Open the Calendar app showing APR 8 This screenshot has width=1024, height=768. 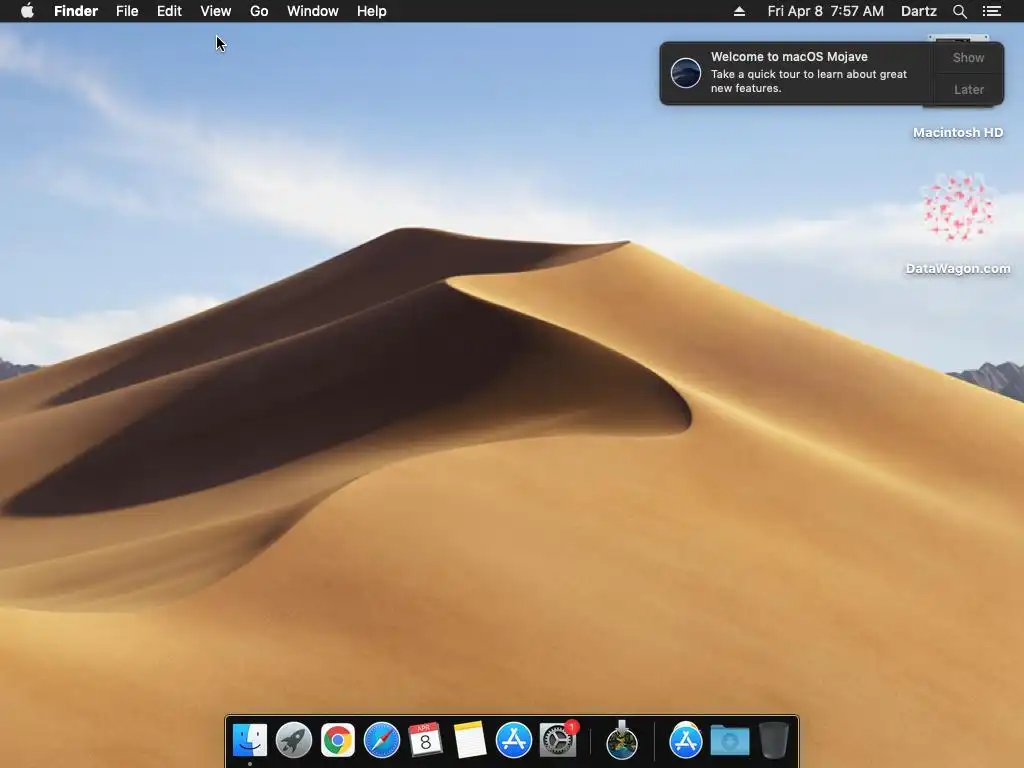(x=425, y=740)
